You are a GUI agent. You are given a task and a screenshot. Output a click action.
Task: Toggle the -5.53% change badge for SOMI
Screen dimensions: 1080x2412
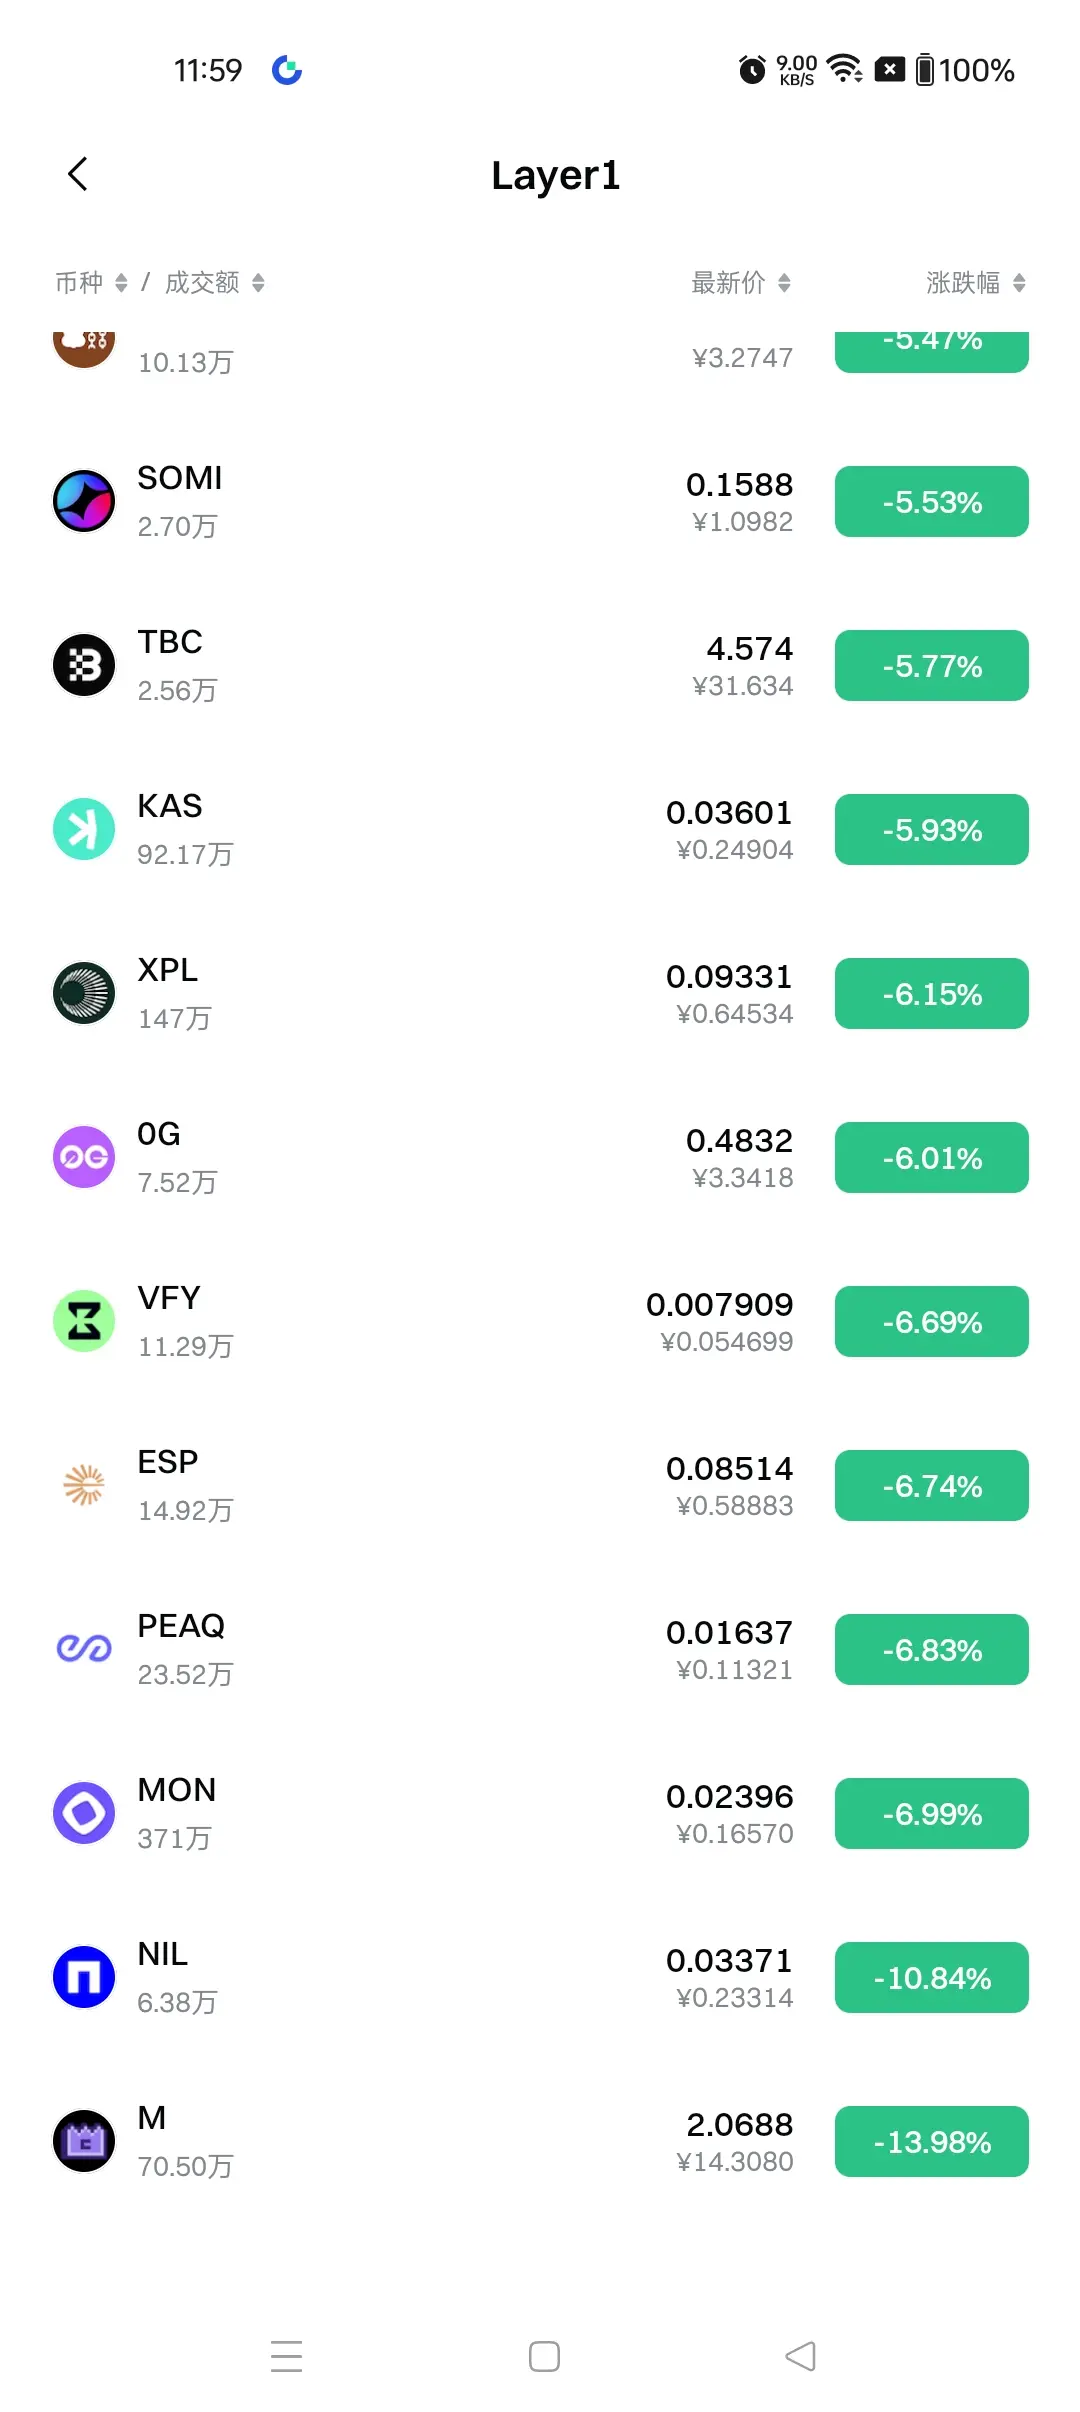pos(931,502)
